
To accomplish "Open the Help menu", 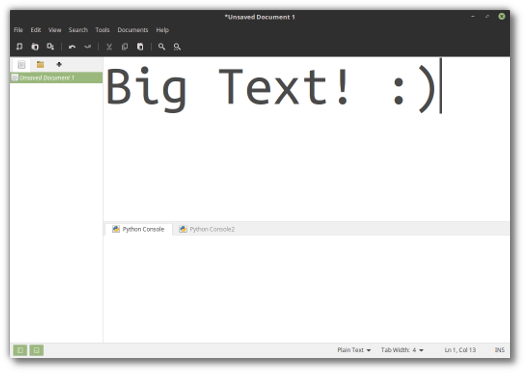I will tap(162, 30).
